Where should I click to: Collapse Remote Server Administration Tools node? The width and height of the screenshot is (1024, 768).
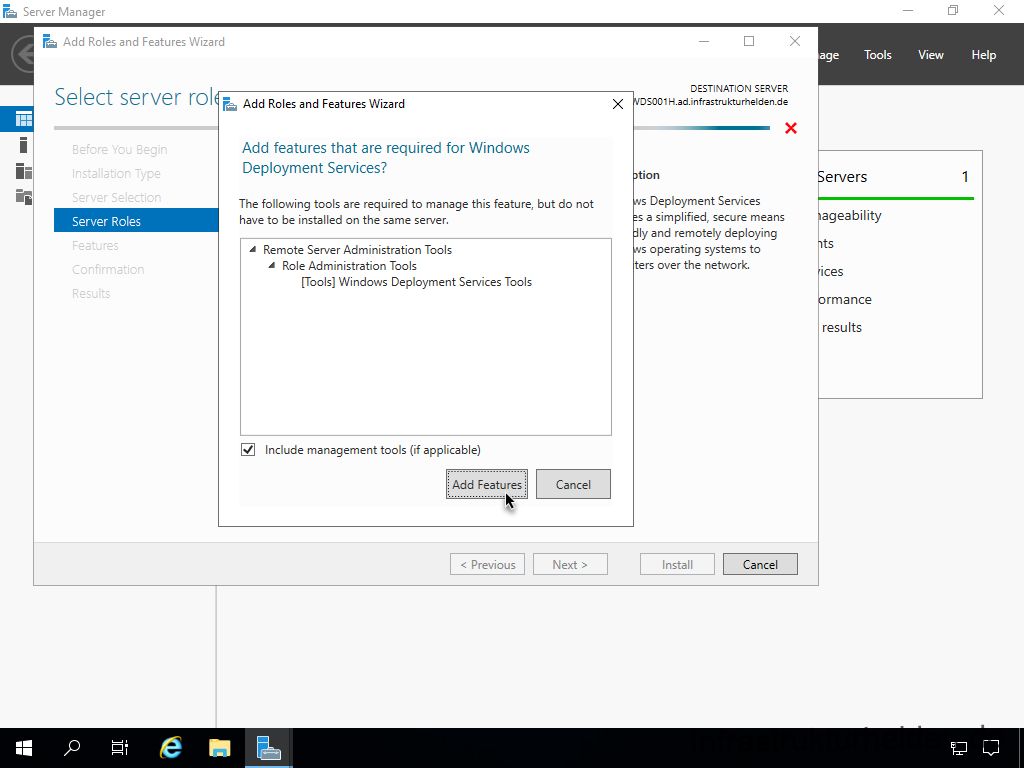tap(253, 249)
